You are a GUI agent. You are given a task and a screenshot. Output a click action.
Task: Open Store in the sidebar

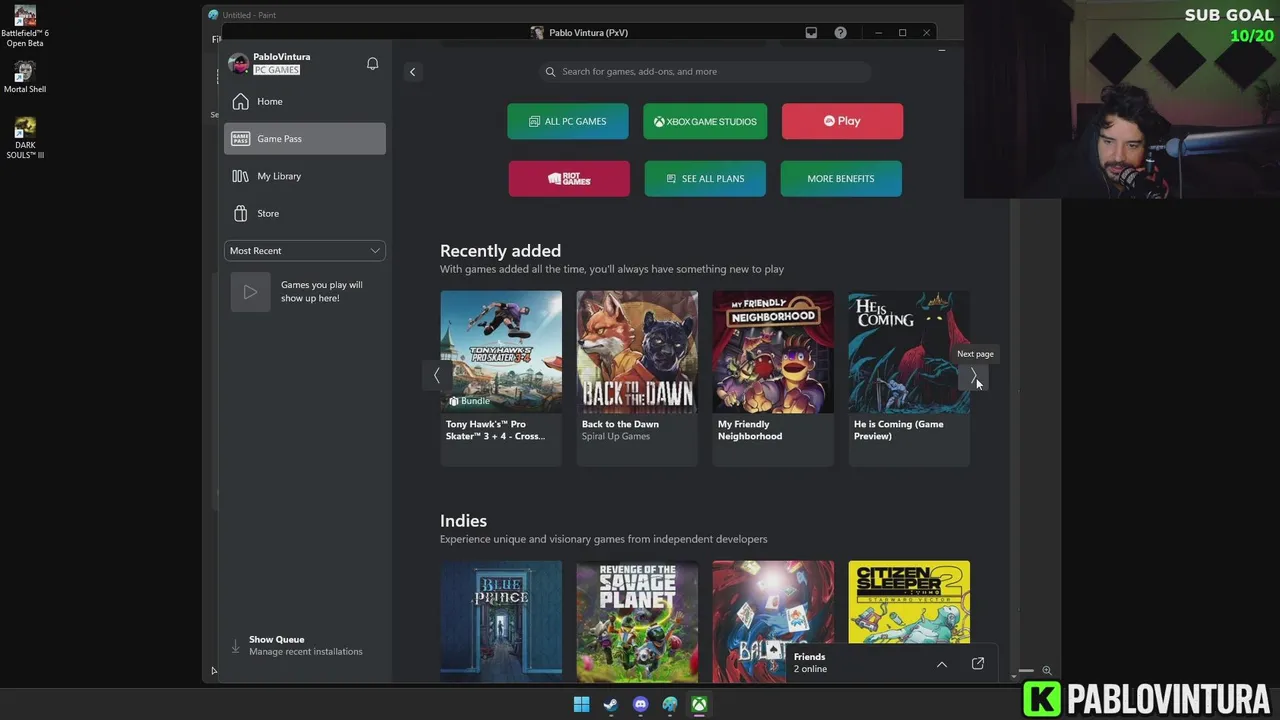(305, 213)
